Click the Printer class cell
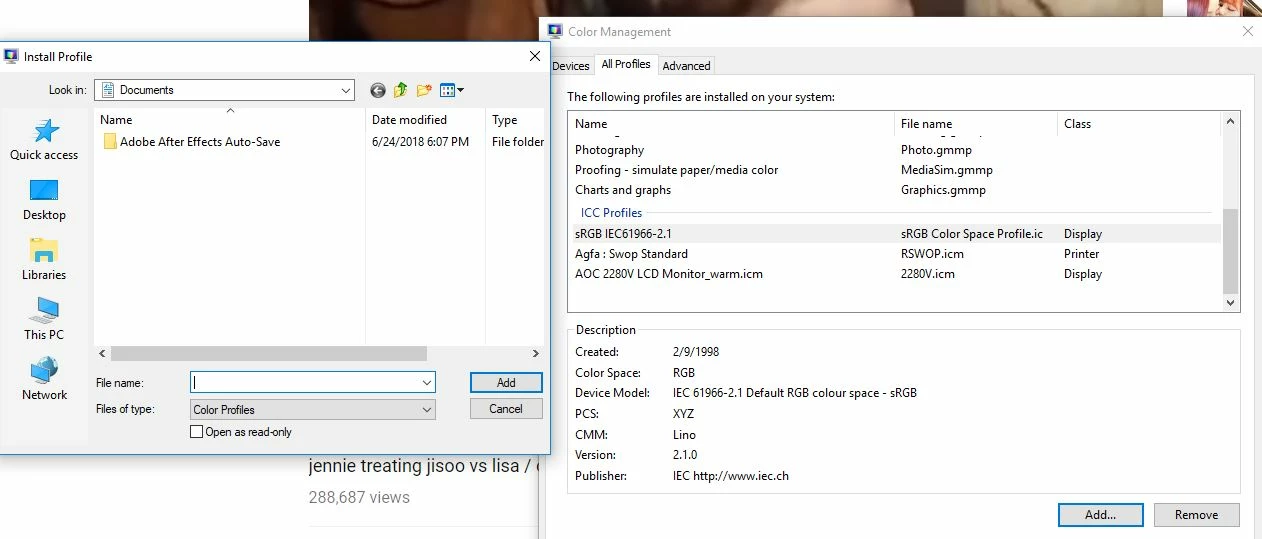The width and height of the screenshot is (1262, 539). coord(1083,254)
